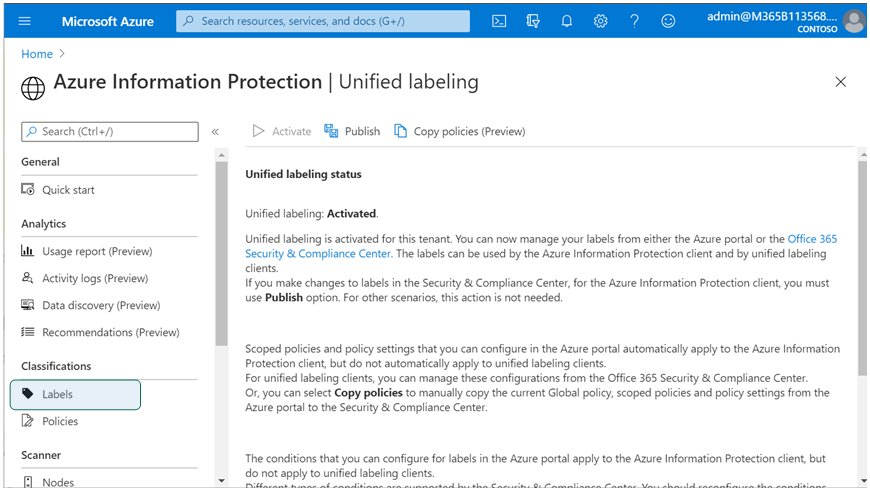Click the Data discovery icon
The width and height of the screenshot is (870, 491).
(28, 305)
